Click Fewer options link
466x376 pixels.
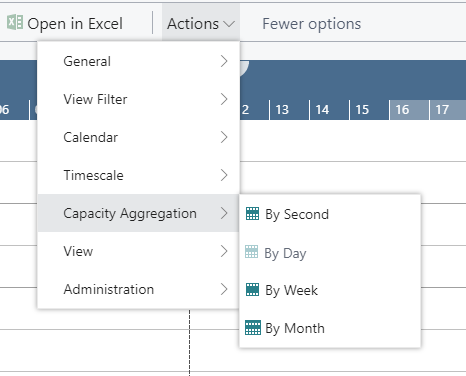point(312,24)
